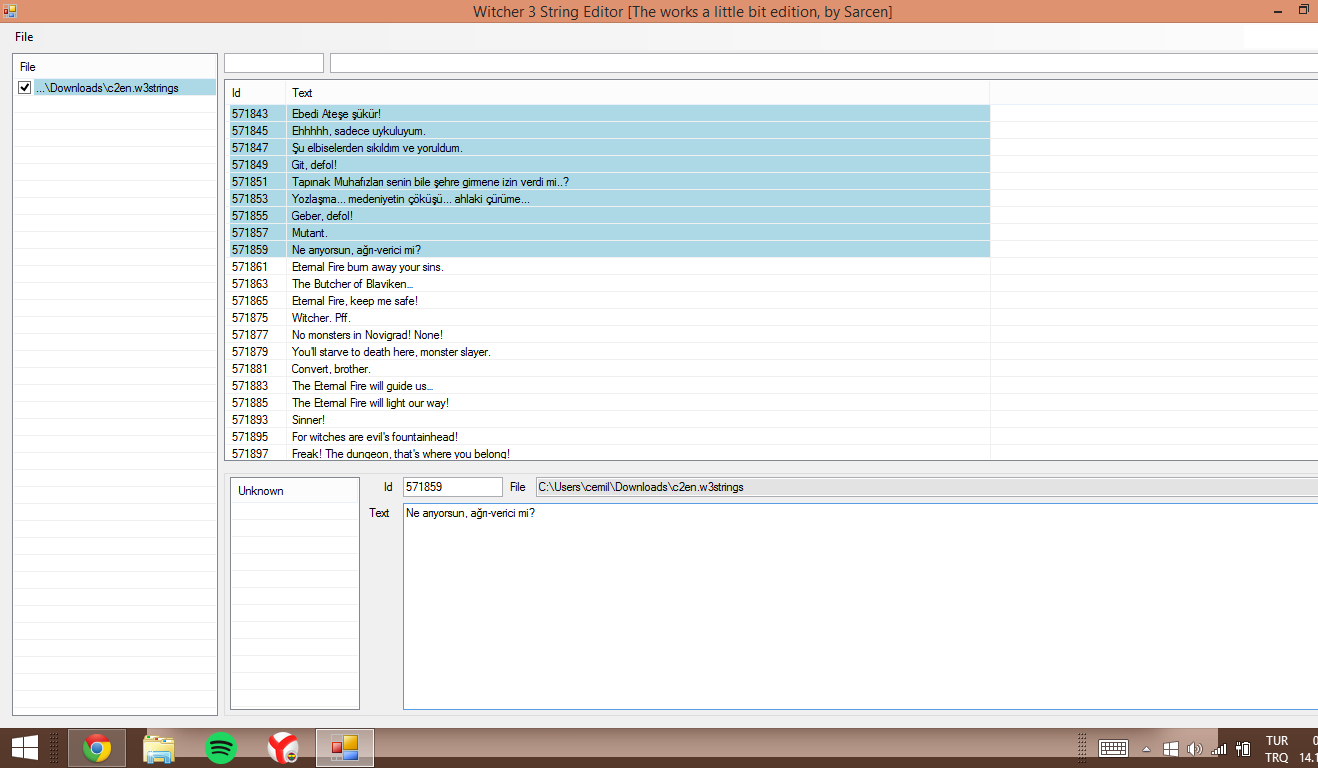Image resolution: width=1318 pixels, height=769 pixels.
Task: Click the File path field
Action: tap(926, 487)
